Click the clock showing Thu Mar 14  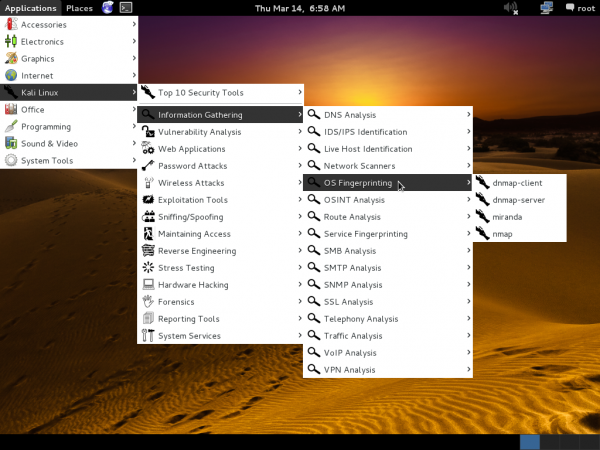coord(300,8)
